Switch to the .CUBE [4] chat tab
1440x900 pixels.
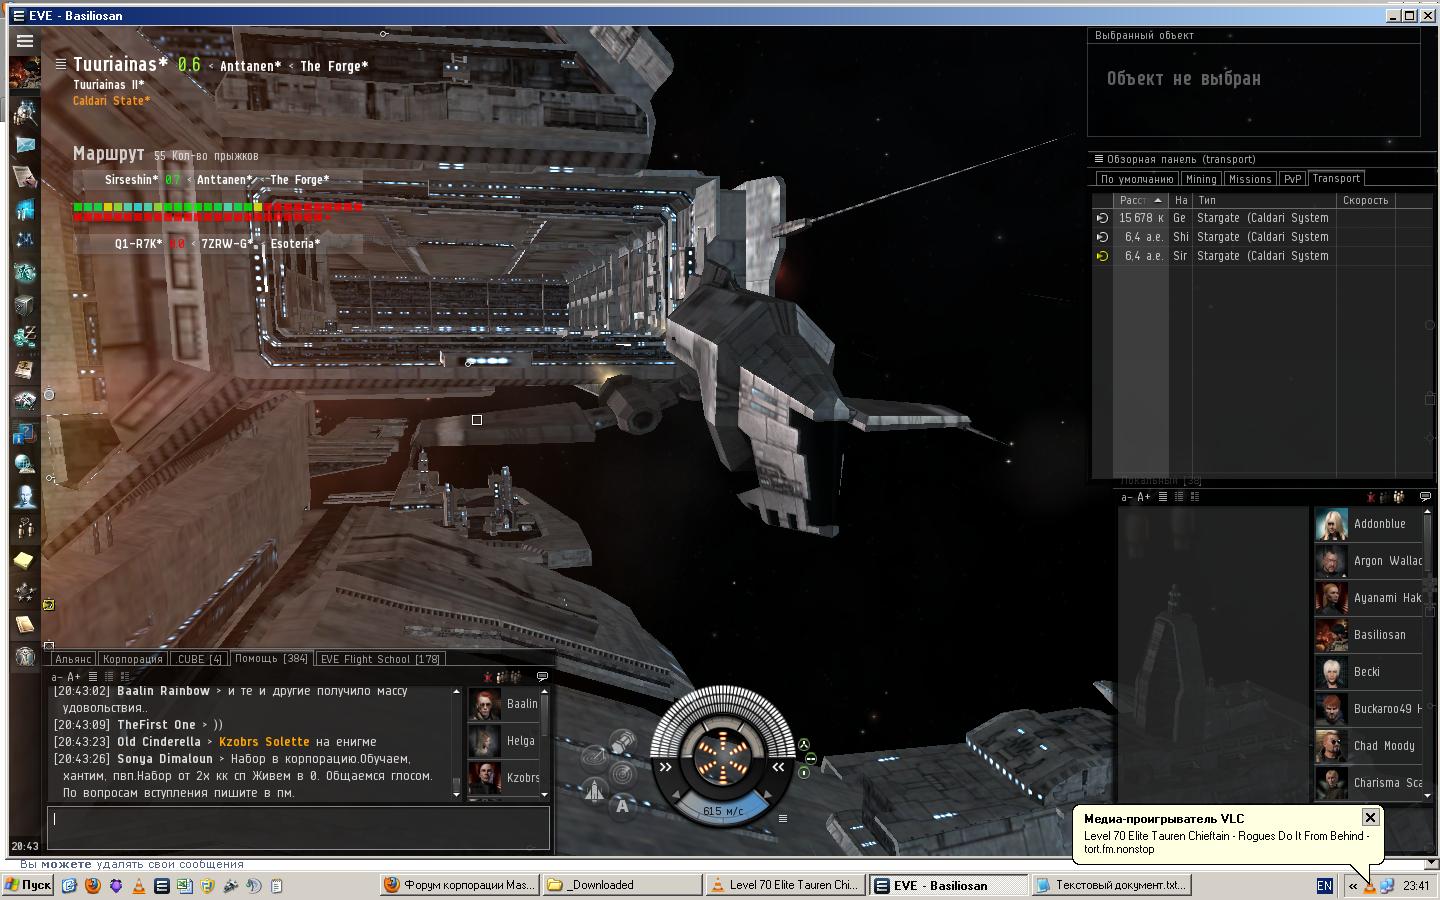click(x=199, y=659)
